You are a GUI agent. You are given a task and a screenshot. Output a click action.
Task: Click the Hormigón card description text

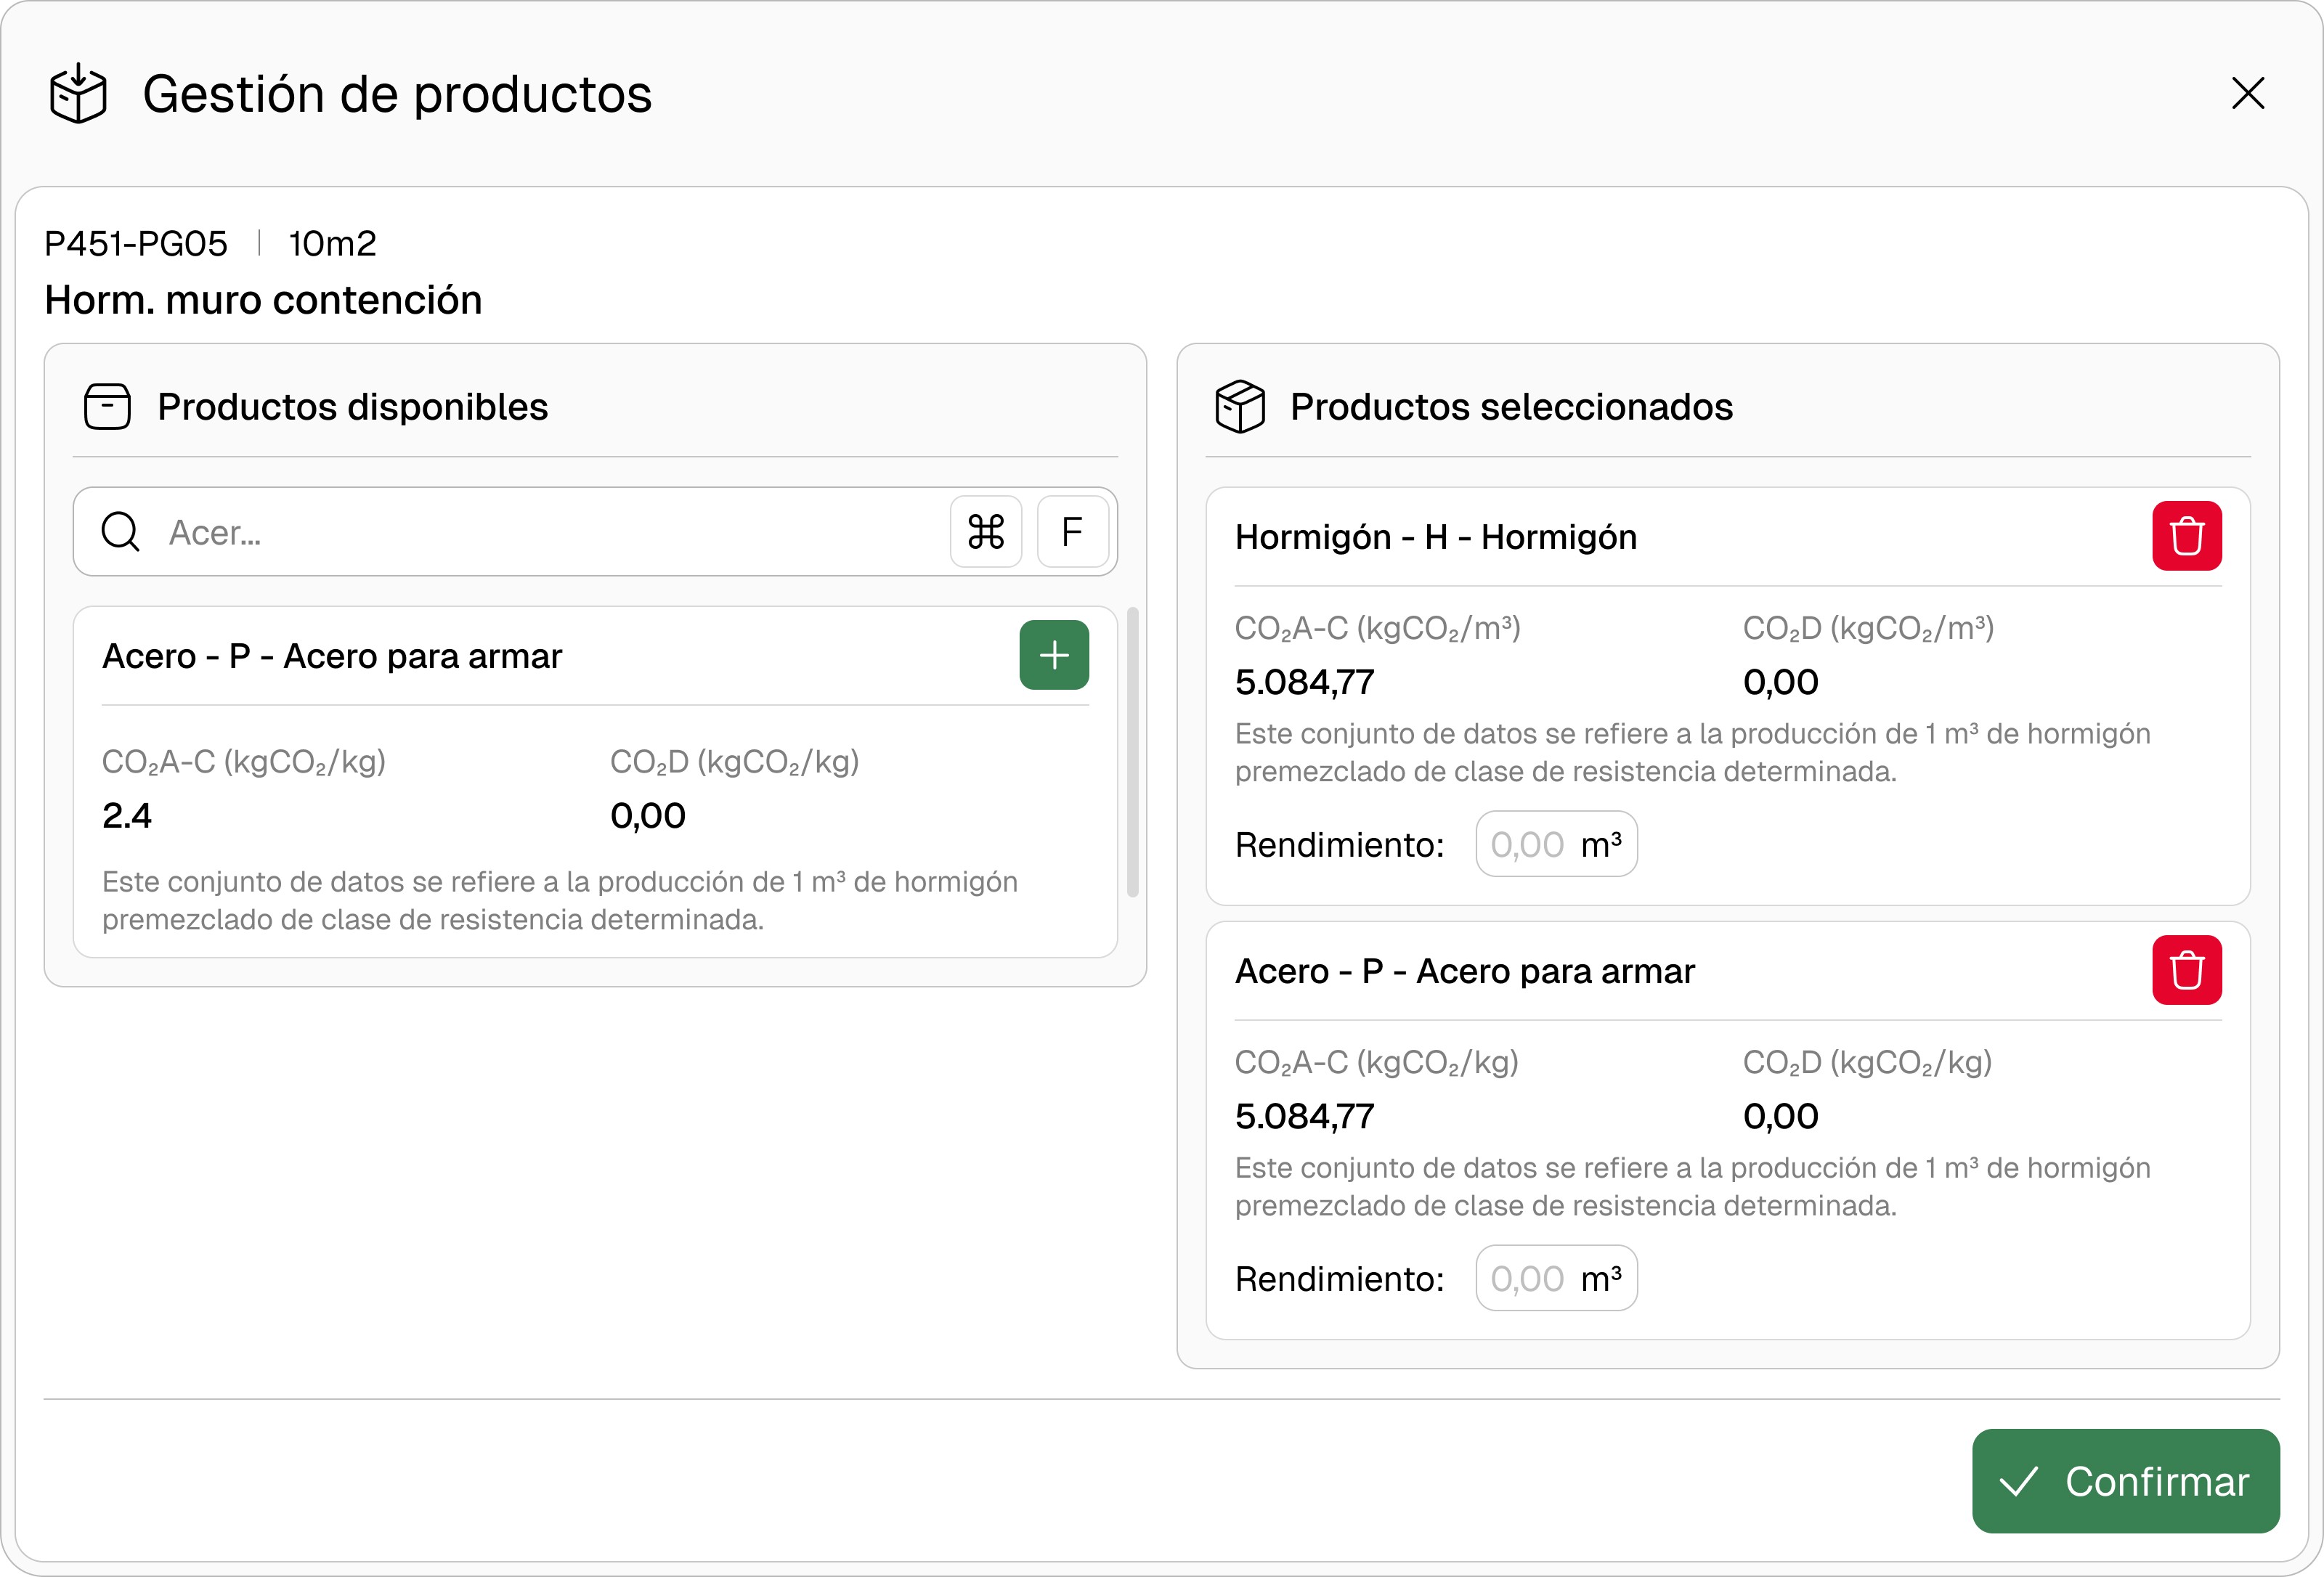click(1692, 752)
